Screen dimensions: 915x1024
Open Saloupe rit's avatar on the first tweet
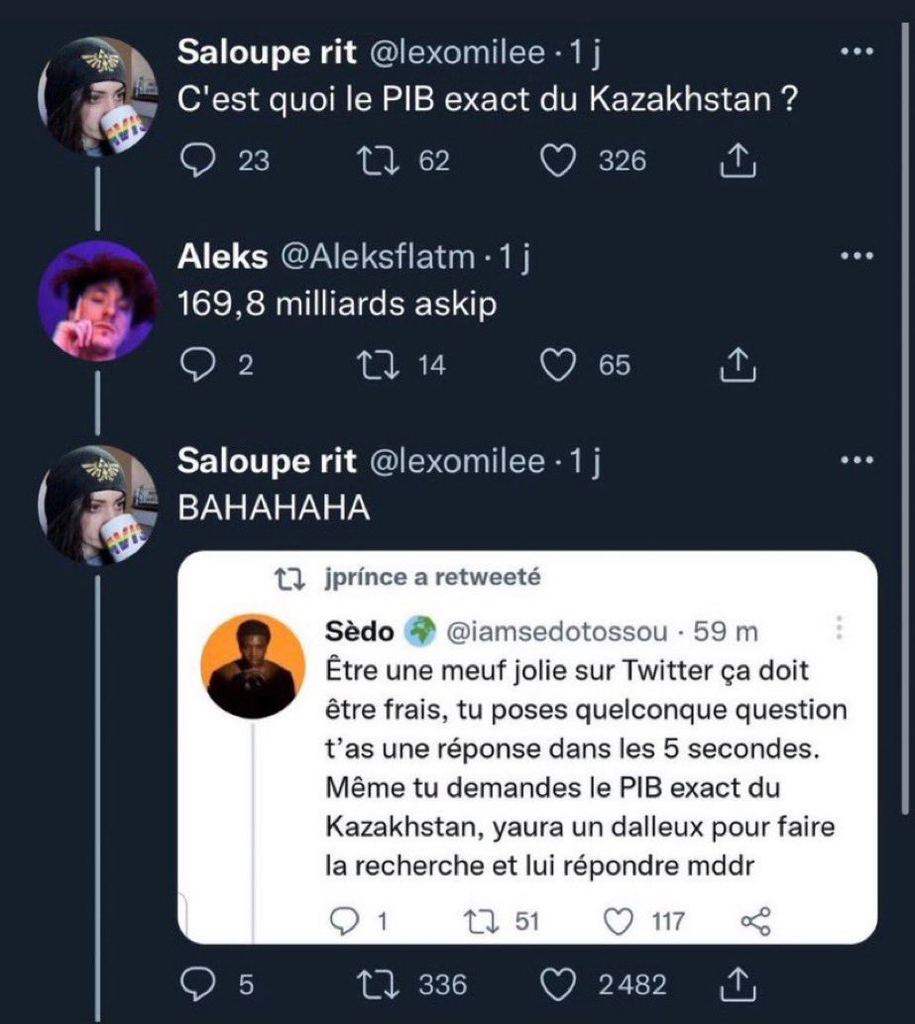tap(97, 96)
